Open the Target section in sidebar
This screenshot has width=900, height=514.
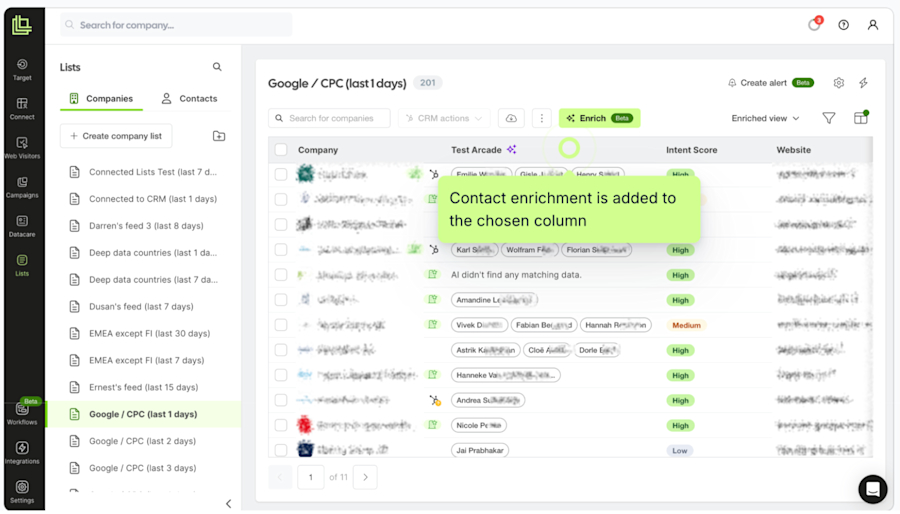point(22,69)
